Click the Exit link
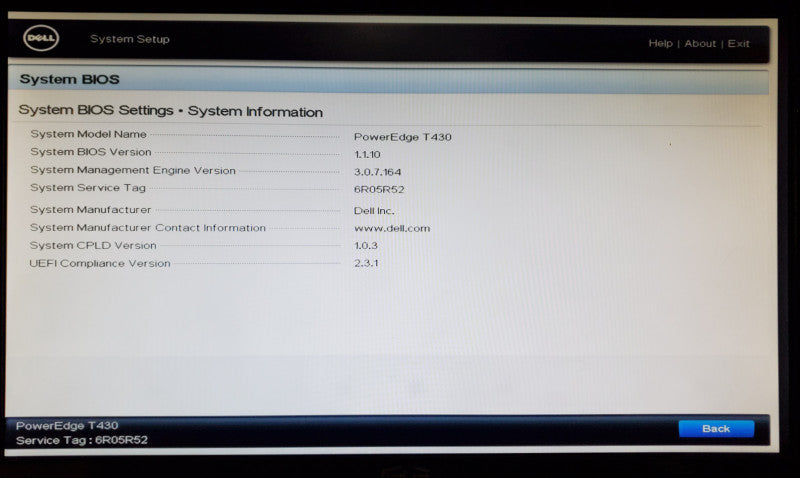 coord(738,43)
